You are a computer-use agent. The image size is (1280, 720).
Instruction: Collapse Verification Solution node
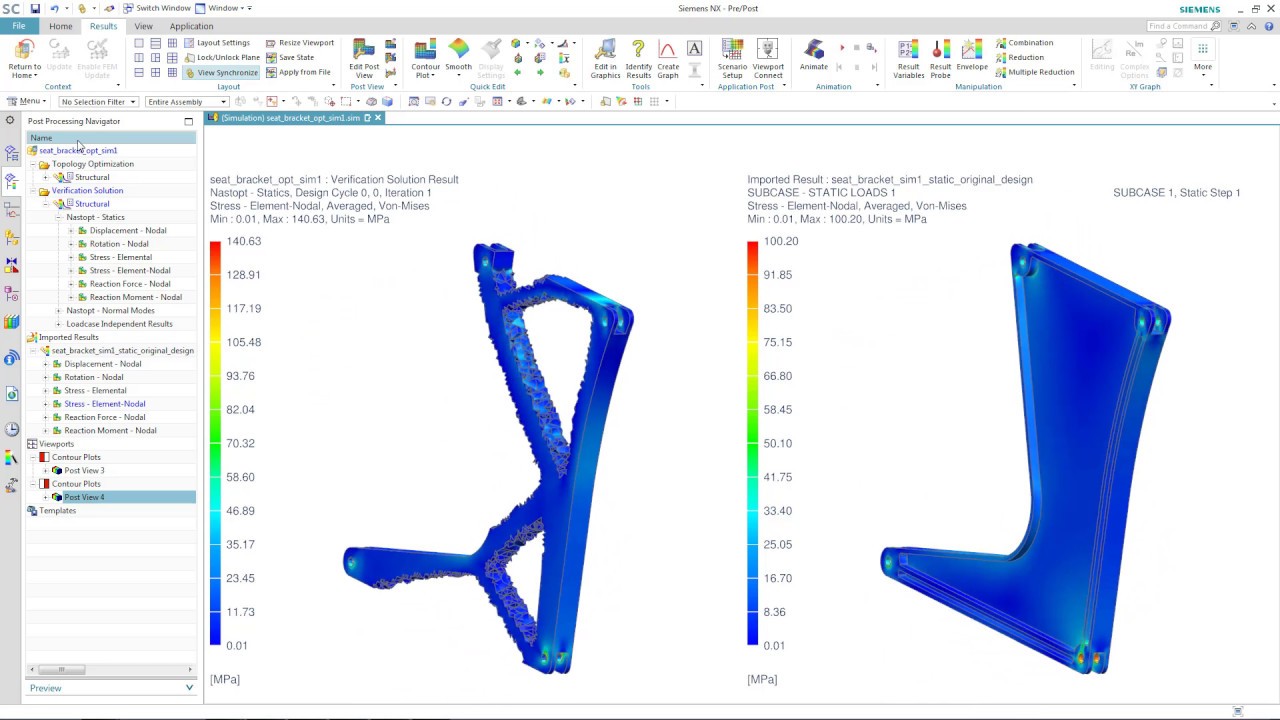point(32,191)
